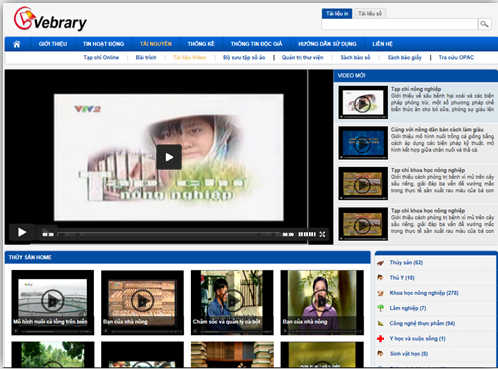Viewport: 498px width, 369px height.
Task: Open first Tạp chí nông nghiệp video thumbnail
Action: [x=363, y=102]
